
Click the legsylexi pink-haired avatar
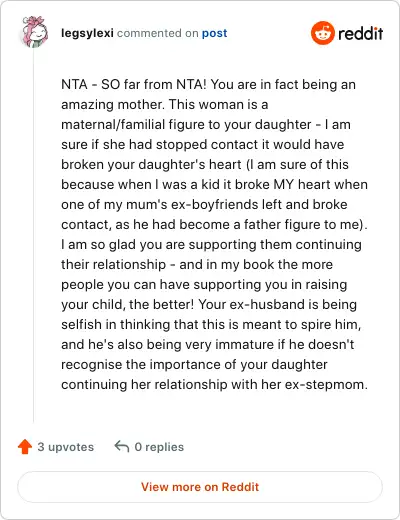point(35,32)
